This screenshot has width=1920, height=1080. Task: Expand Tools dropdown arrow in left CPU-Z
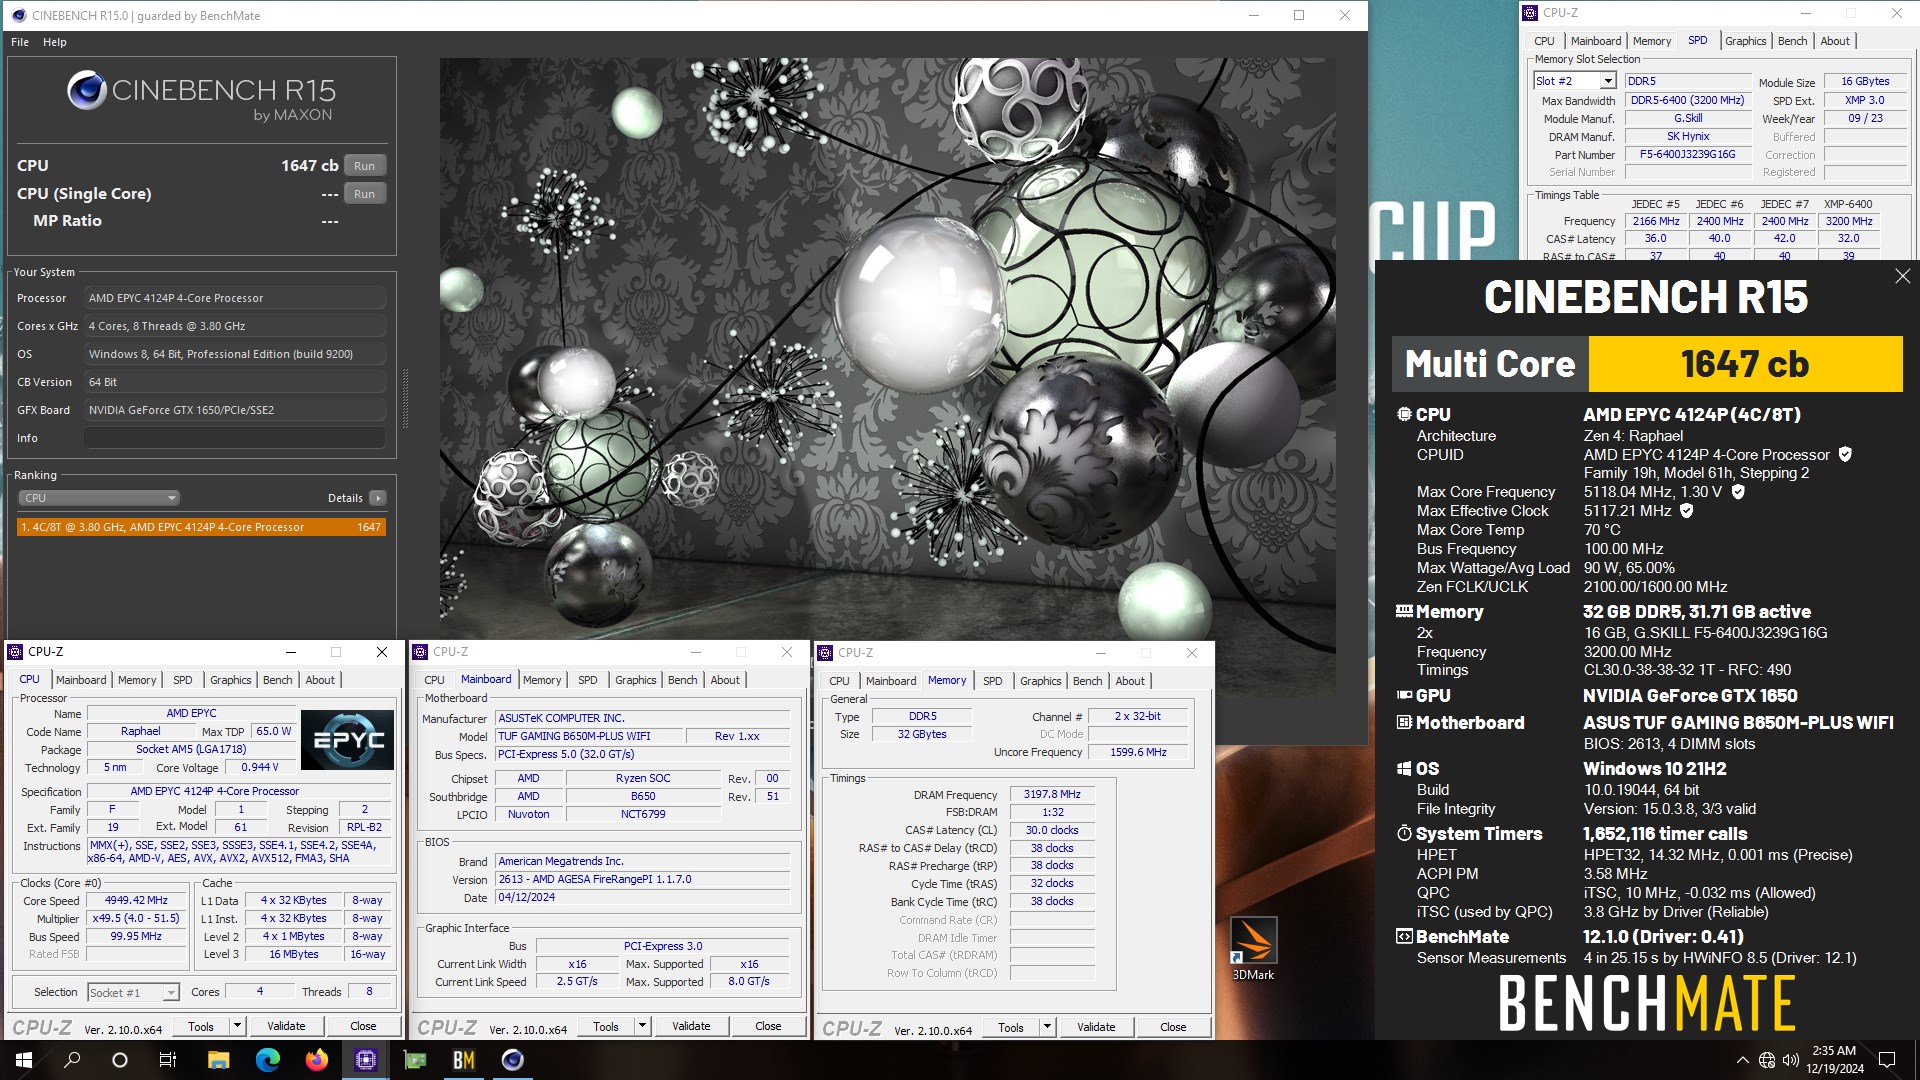pyautogui.click(x=237, y=1026)
